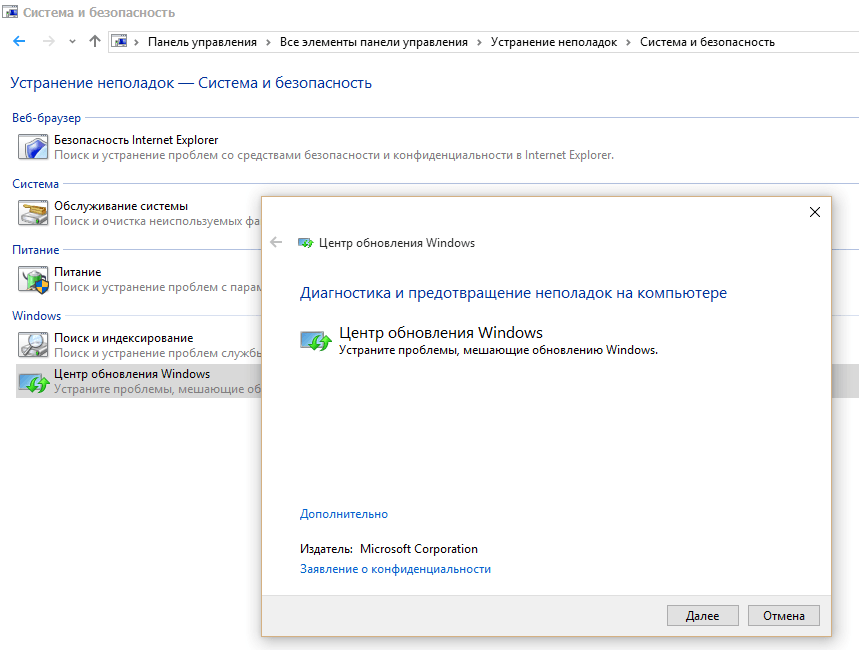Expand chevron after 'Устранение неполадок' breadcrumb
Screen dimensions: 859x650
click(628, 42)
